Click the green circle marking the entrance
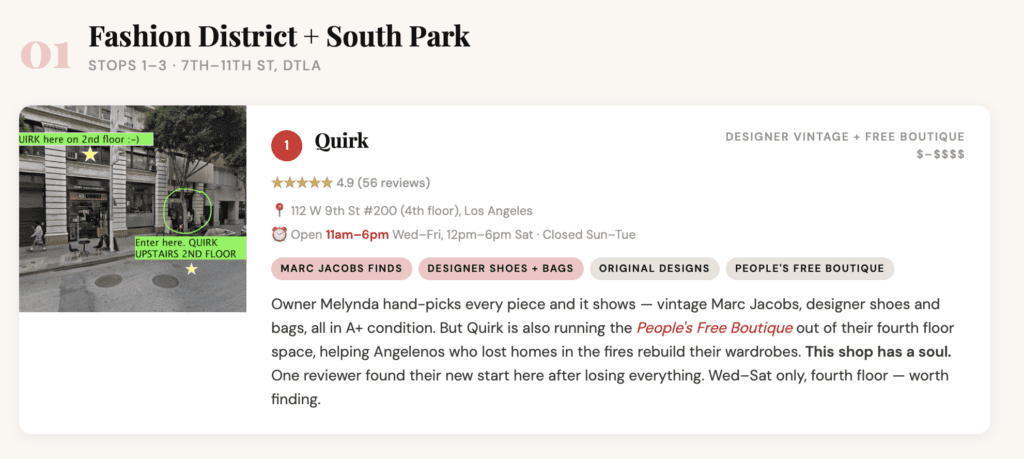This screenshot has height=459, width=1024. (188, 210)
